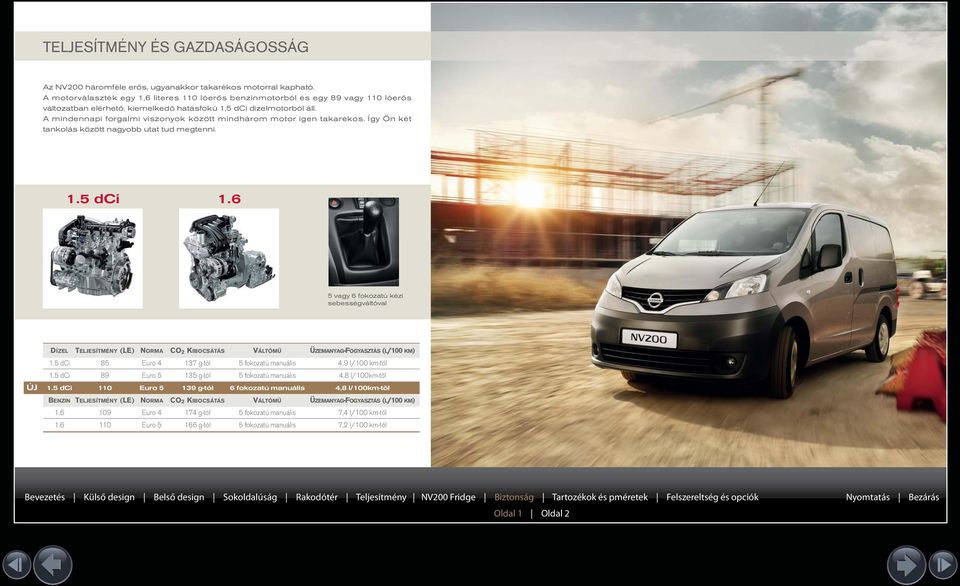
Task: Click the 7,2 l/100 km-től consumption cell
Action: click(362, 425)
